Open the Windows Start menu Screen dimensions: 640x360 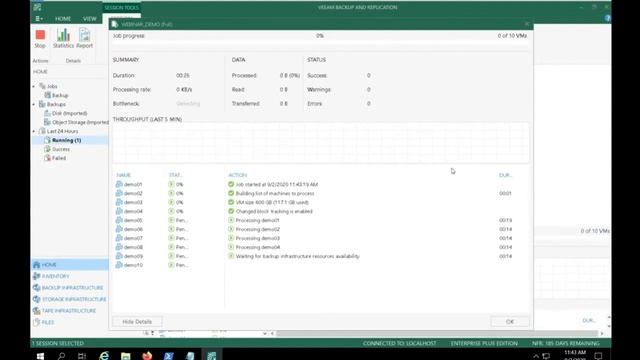pyautogui.click(x=40, y=356)
